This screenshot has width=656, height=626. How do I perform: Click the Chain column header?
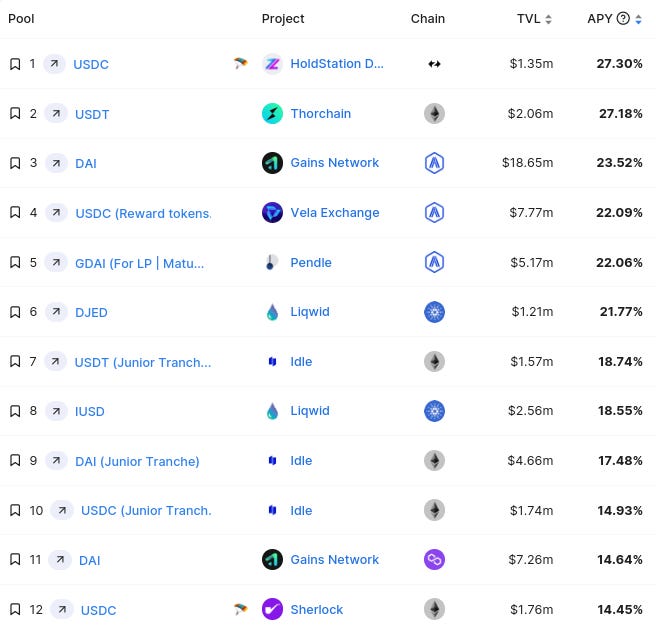tap(428, 18)
